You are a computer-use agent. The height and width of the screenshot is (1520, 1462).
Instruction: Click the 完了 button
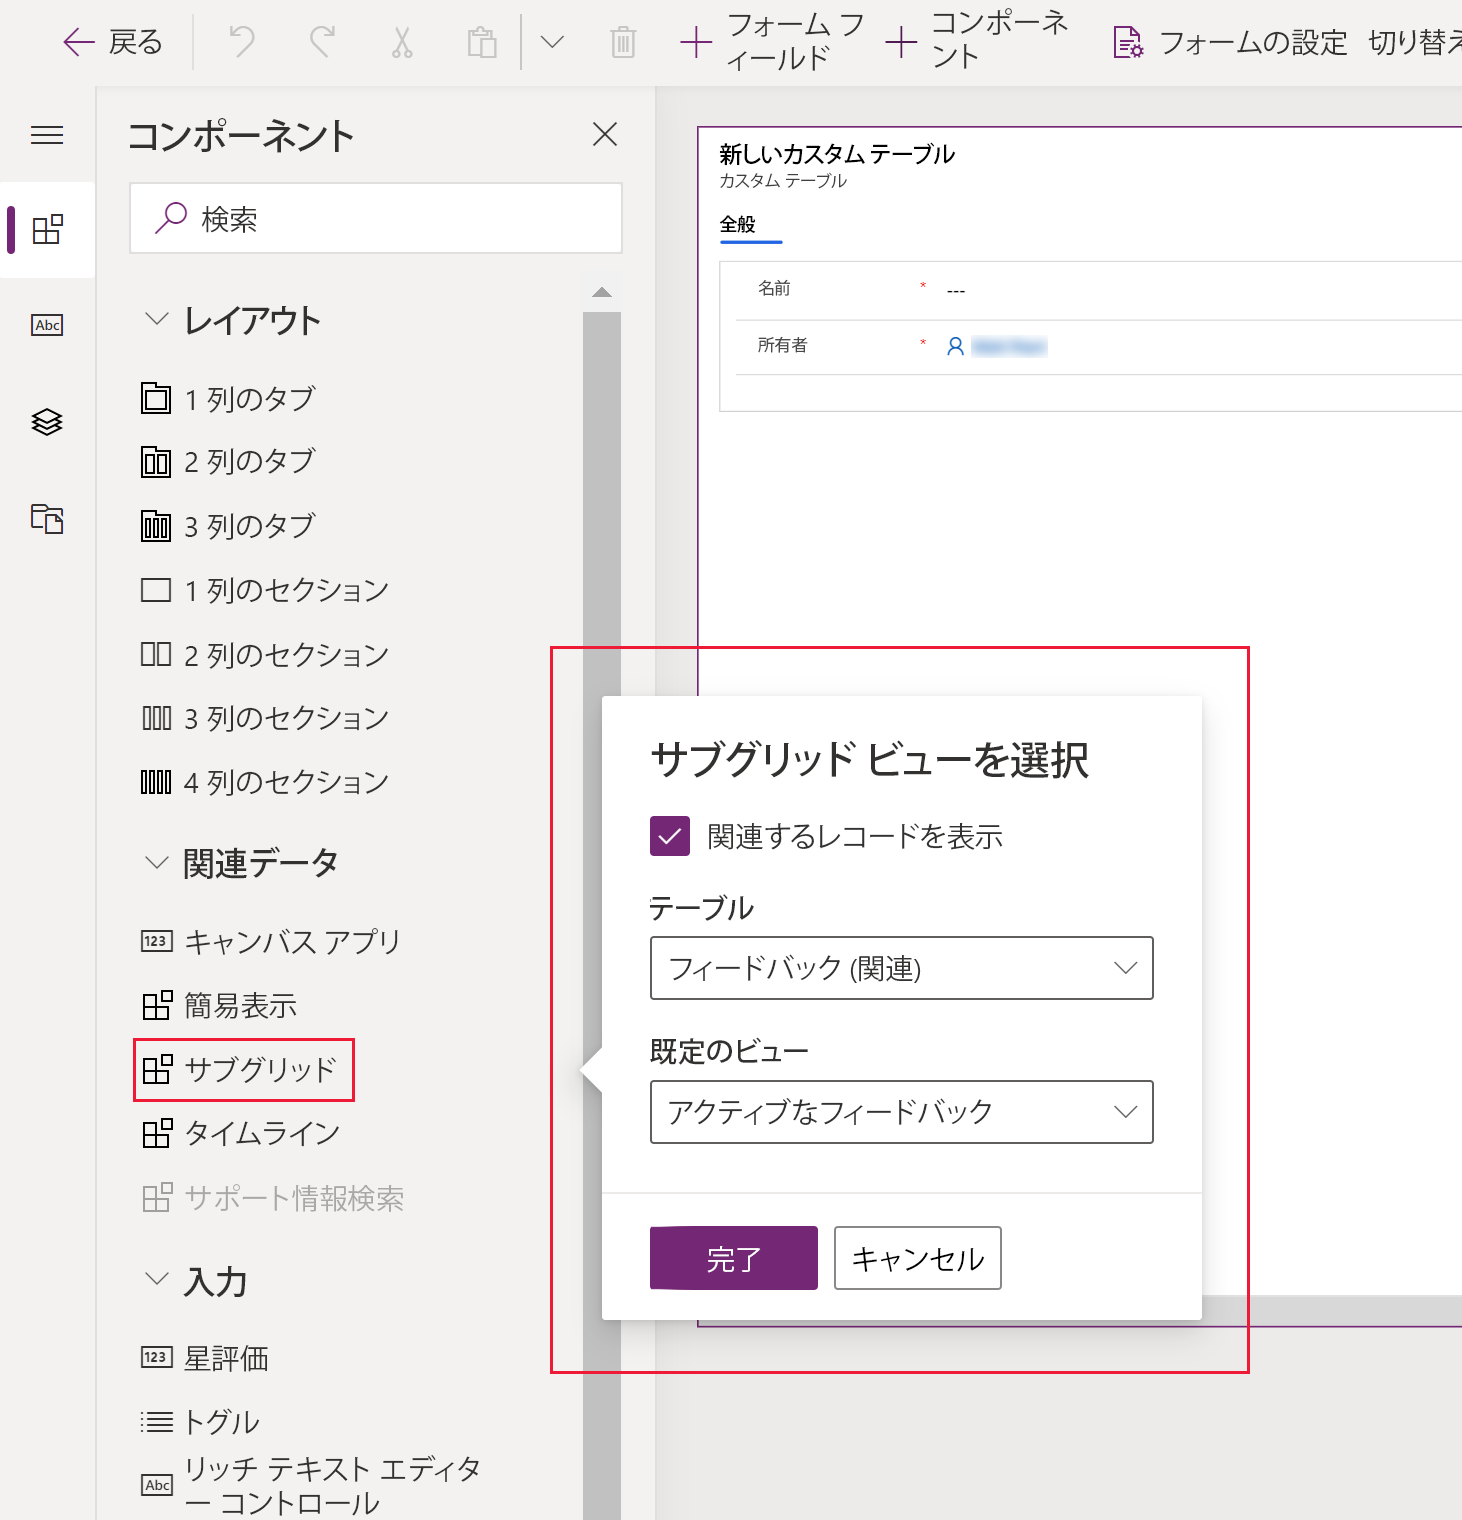(734, 1258)
